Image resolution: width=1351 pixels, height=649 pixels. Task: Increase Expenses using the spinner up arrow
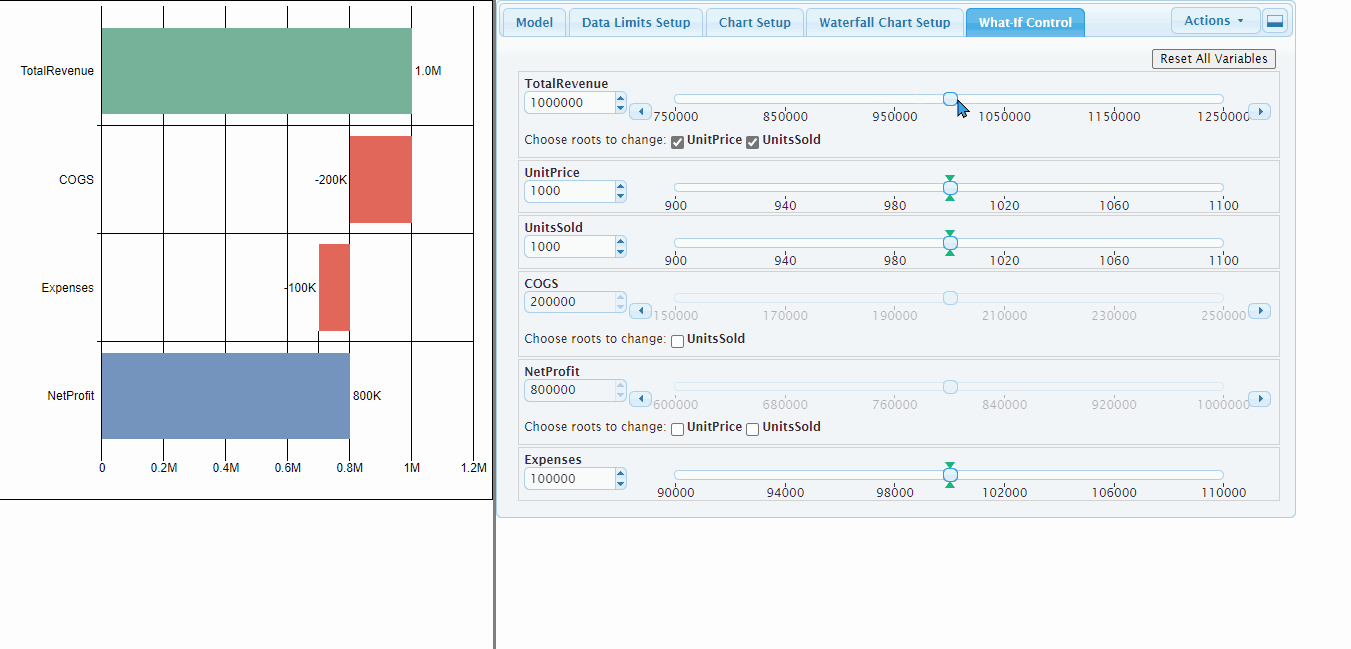pyautogui.click(x=621, y=474)
